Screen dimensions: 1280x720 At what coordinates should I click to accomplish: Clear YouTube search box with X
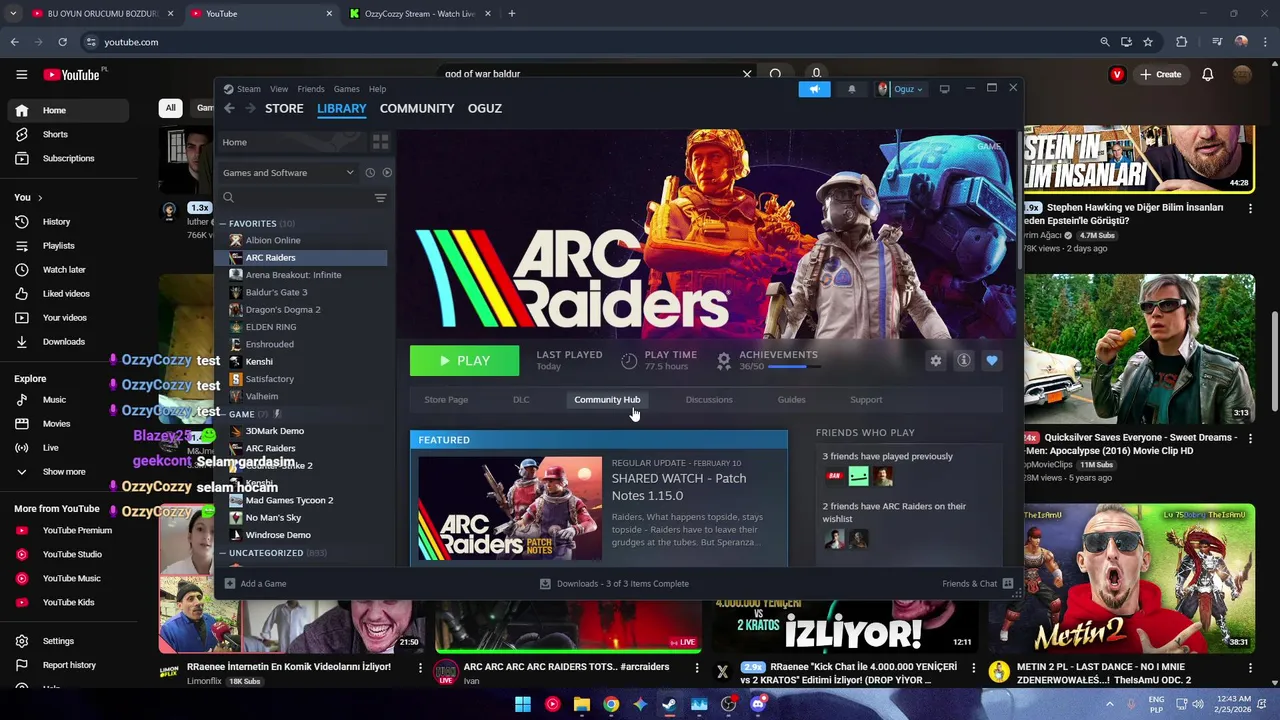point(747,74)
